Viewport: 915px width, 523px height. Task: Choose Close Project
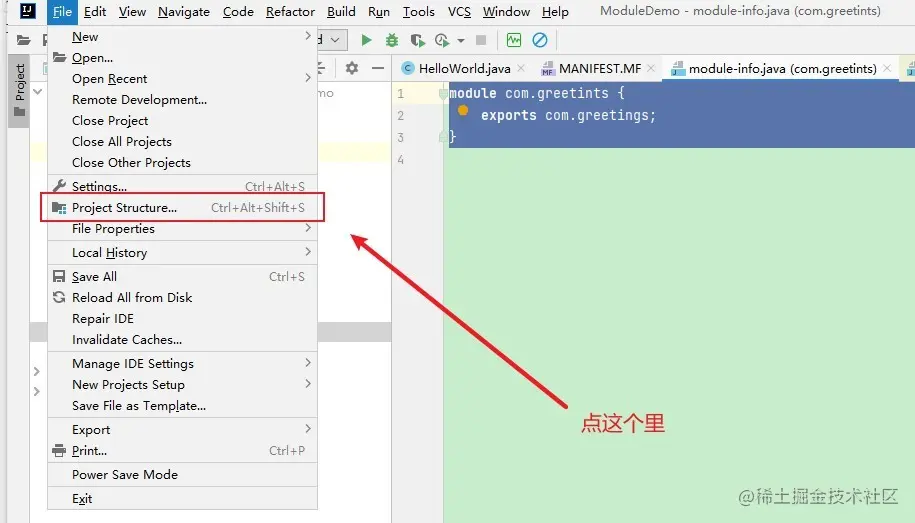[182, 121]
